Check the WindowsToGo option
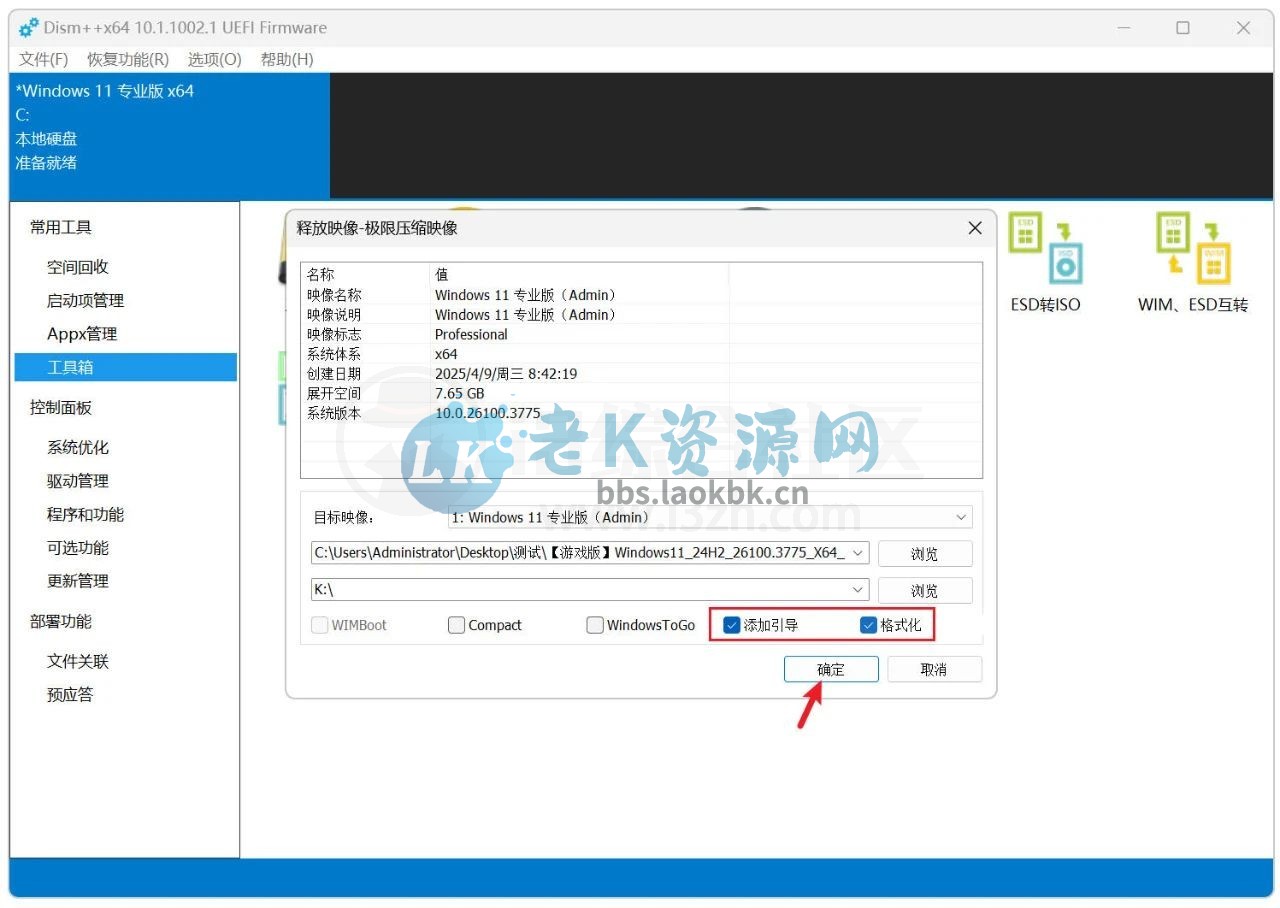 pyautogui.click(x=595, y=625)
